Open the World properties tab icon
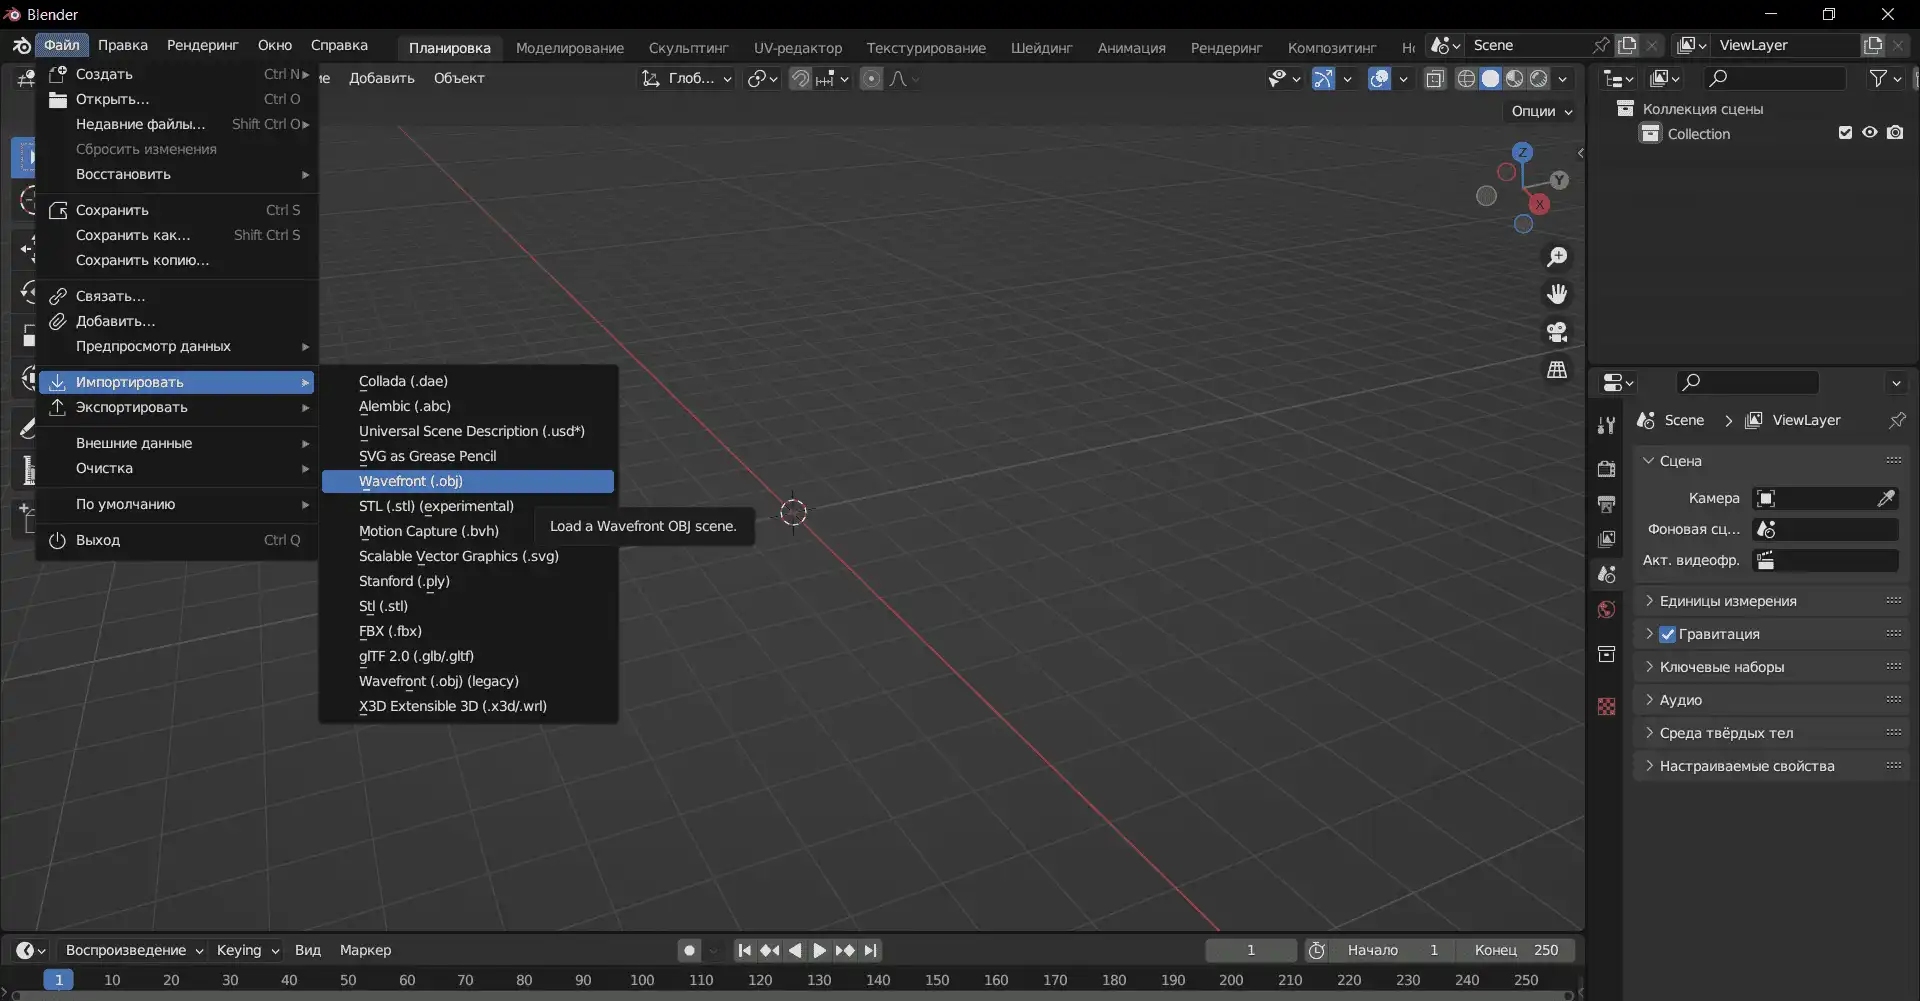The height and width of the screenshot is (1001, 1920). point(1607,610)
